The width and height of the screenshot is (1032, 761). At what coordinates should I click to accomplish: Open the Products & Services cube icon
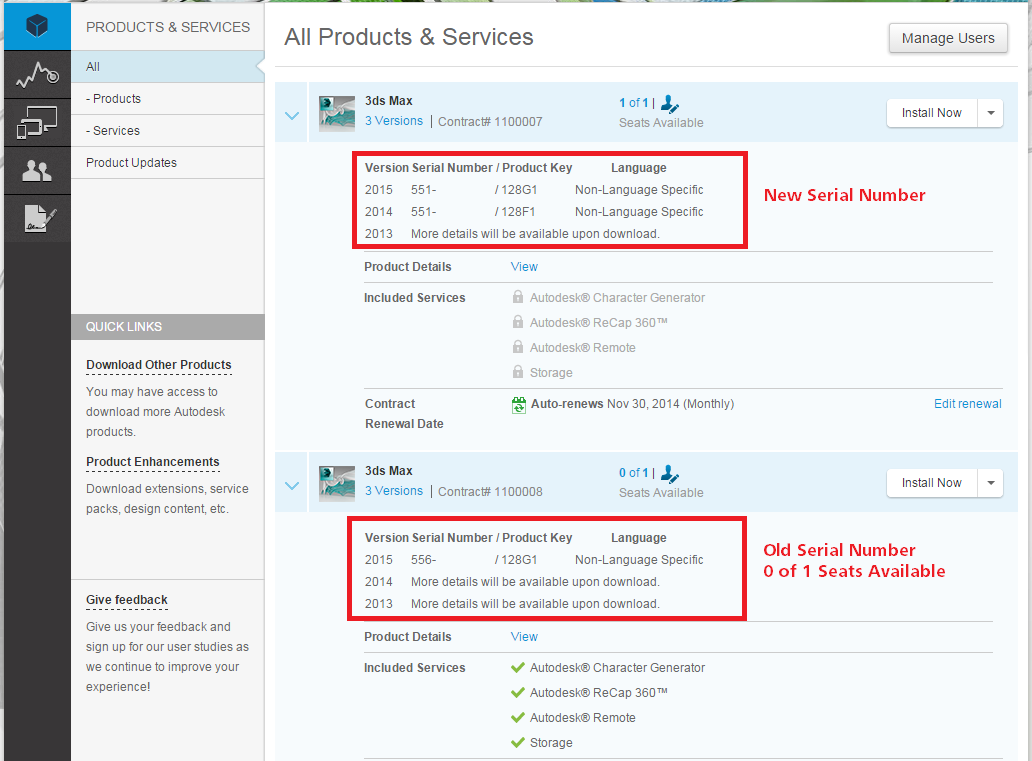point(37,26)
